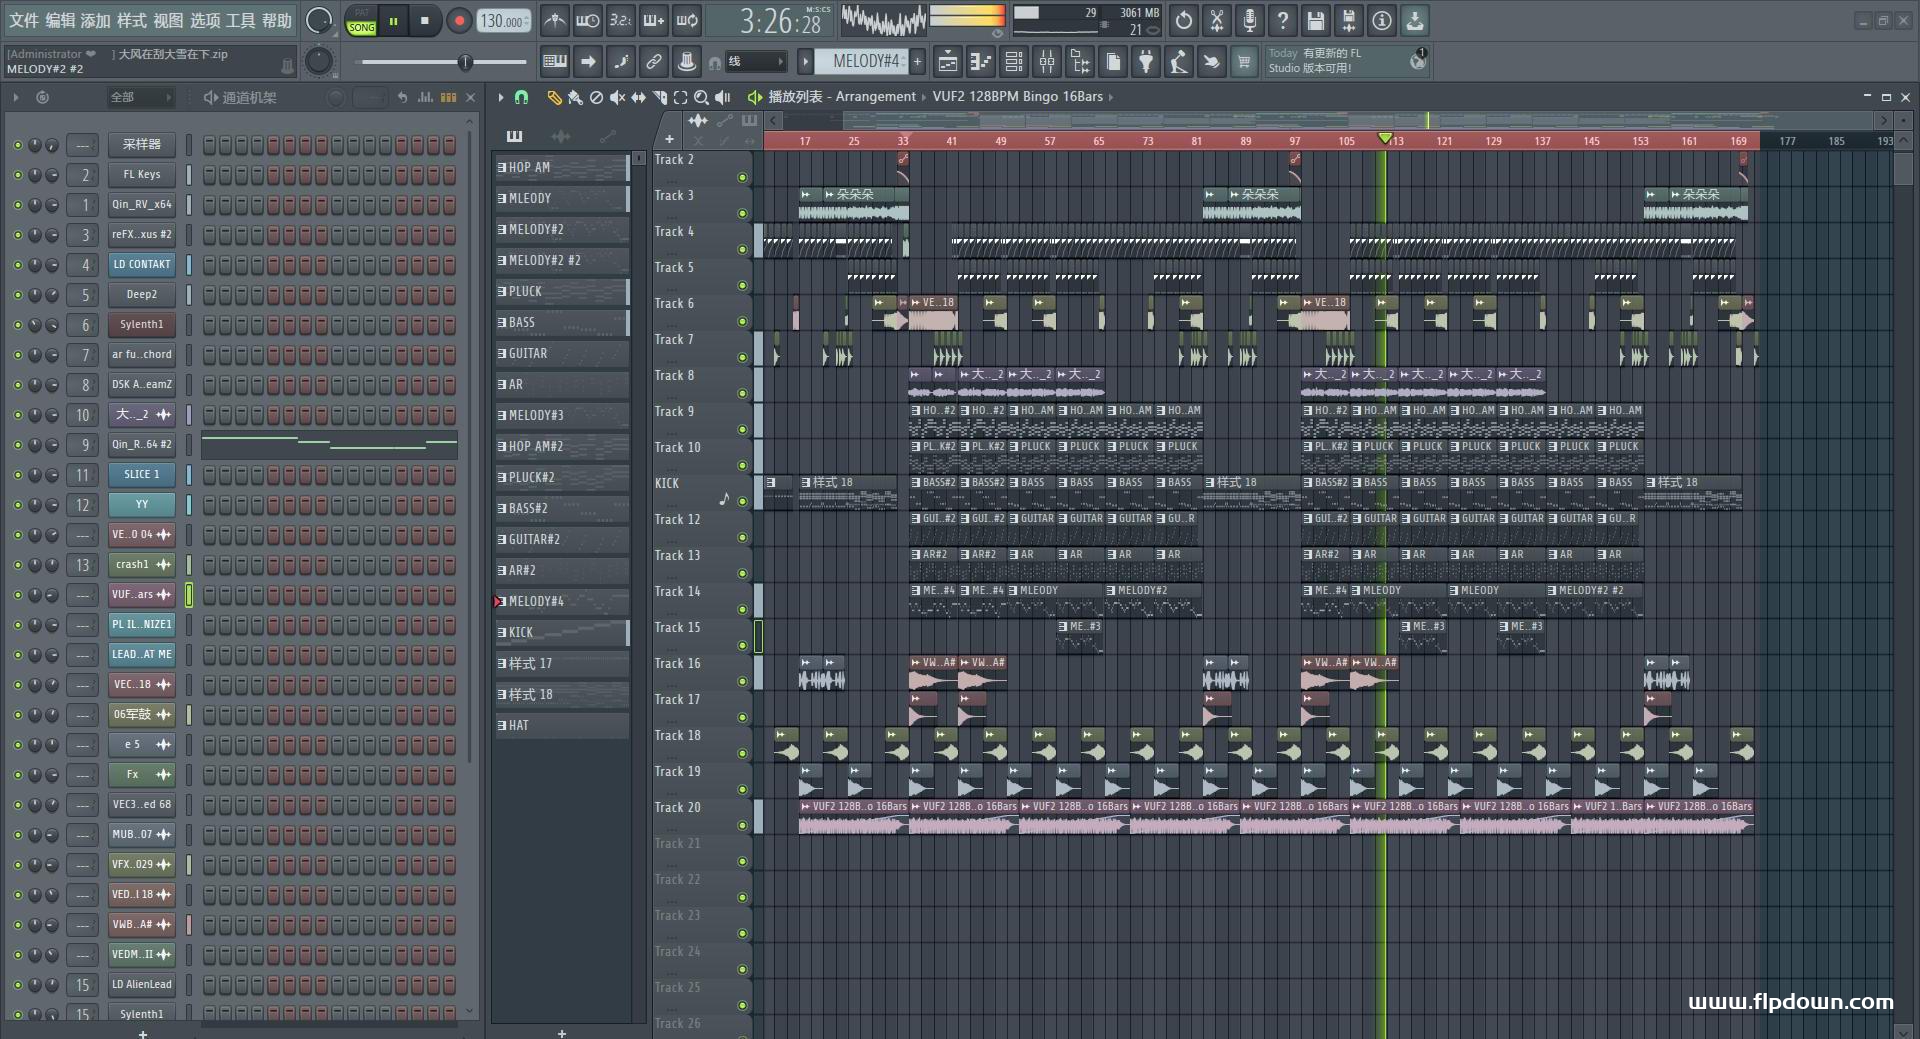The height and width of the screenshot is (1039, 1920).
Task: Open the 全部 channel filter dropdown
Action: (140, 97)
